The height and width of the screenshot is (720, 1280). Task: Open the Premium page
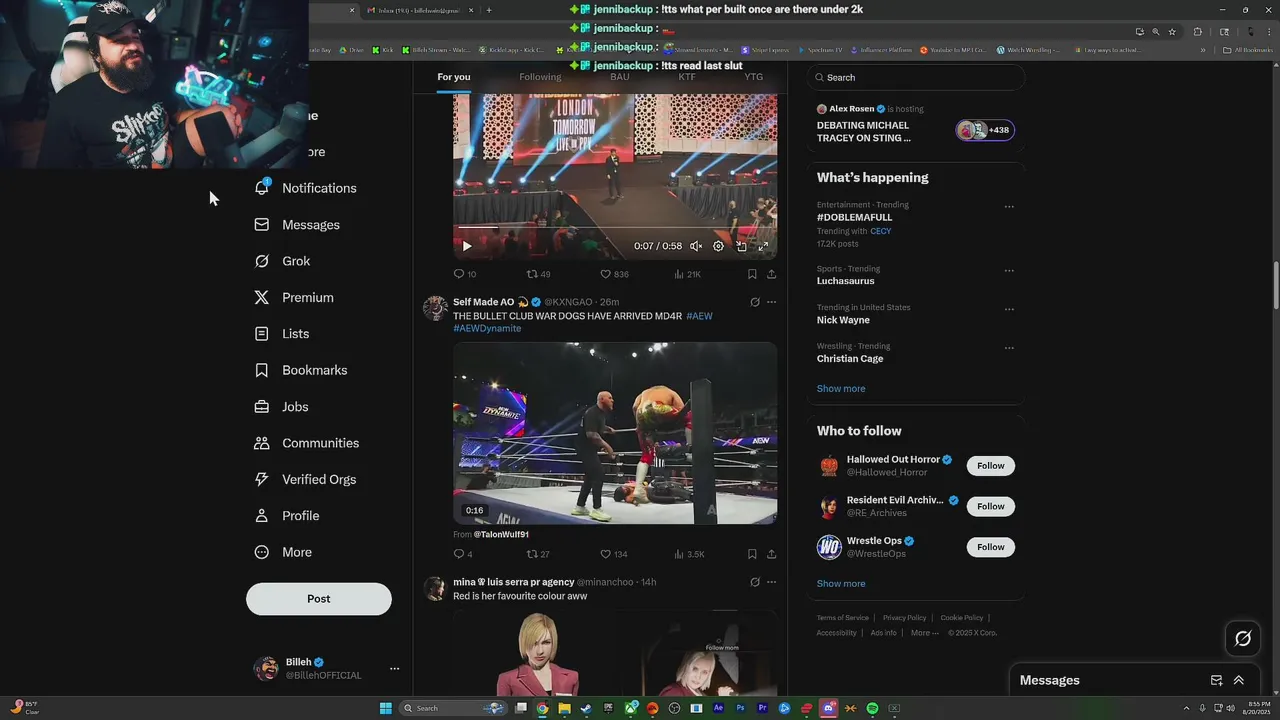pyautogui.click(x=294, y=298)
